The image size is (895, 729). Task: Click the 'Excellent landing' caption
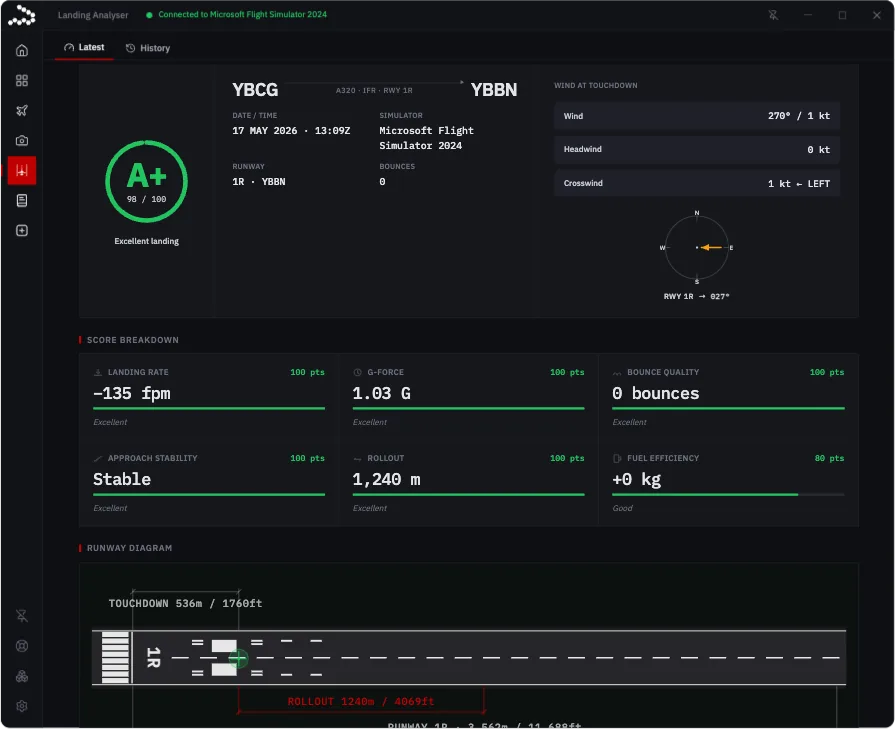[146, 241]
